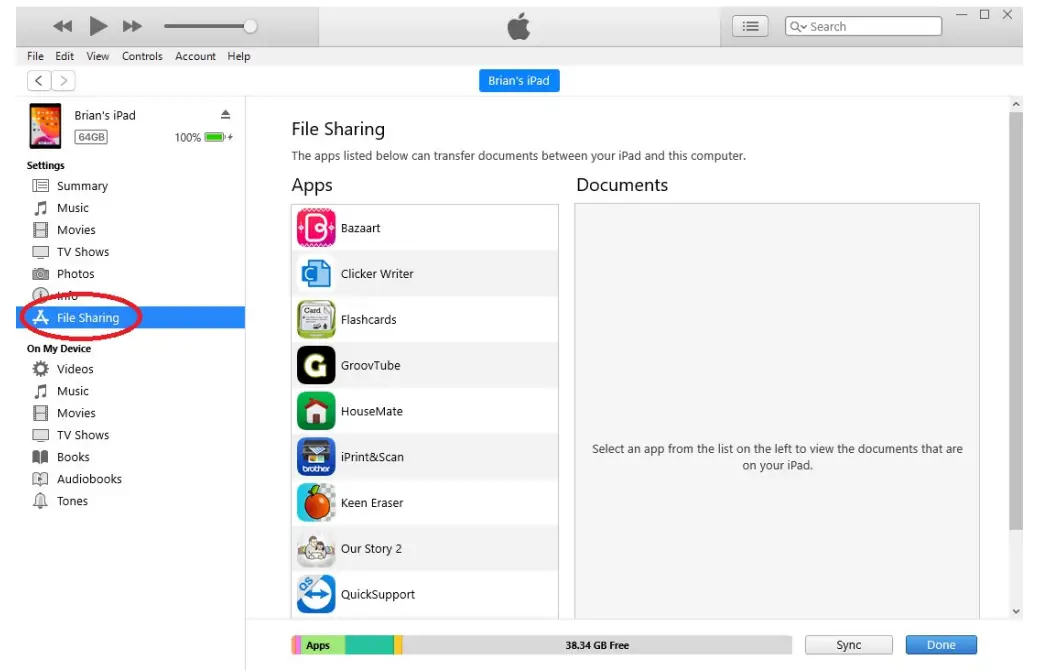Open the list view button beside Search
1057x672 pixels.
(x=750, y=26)
